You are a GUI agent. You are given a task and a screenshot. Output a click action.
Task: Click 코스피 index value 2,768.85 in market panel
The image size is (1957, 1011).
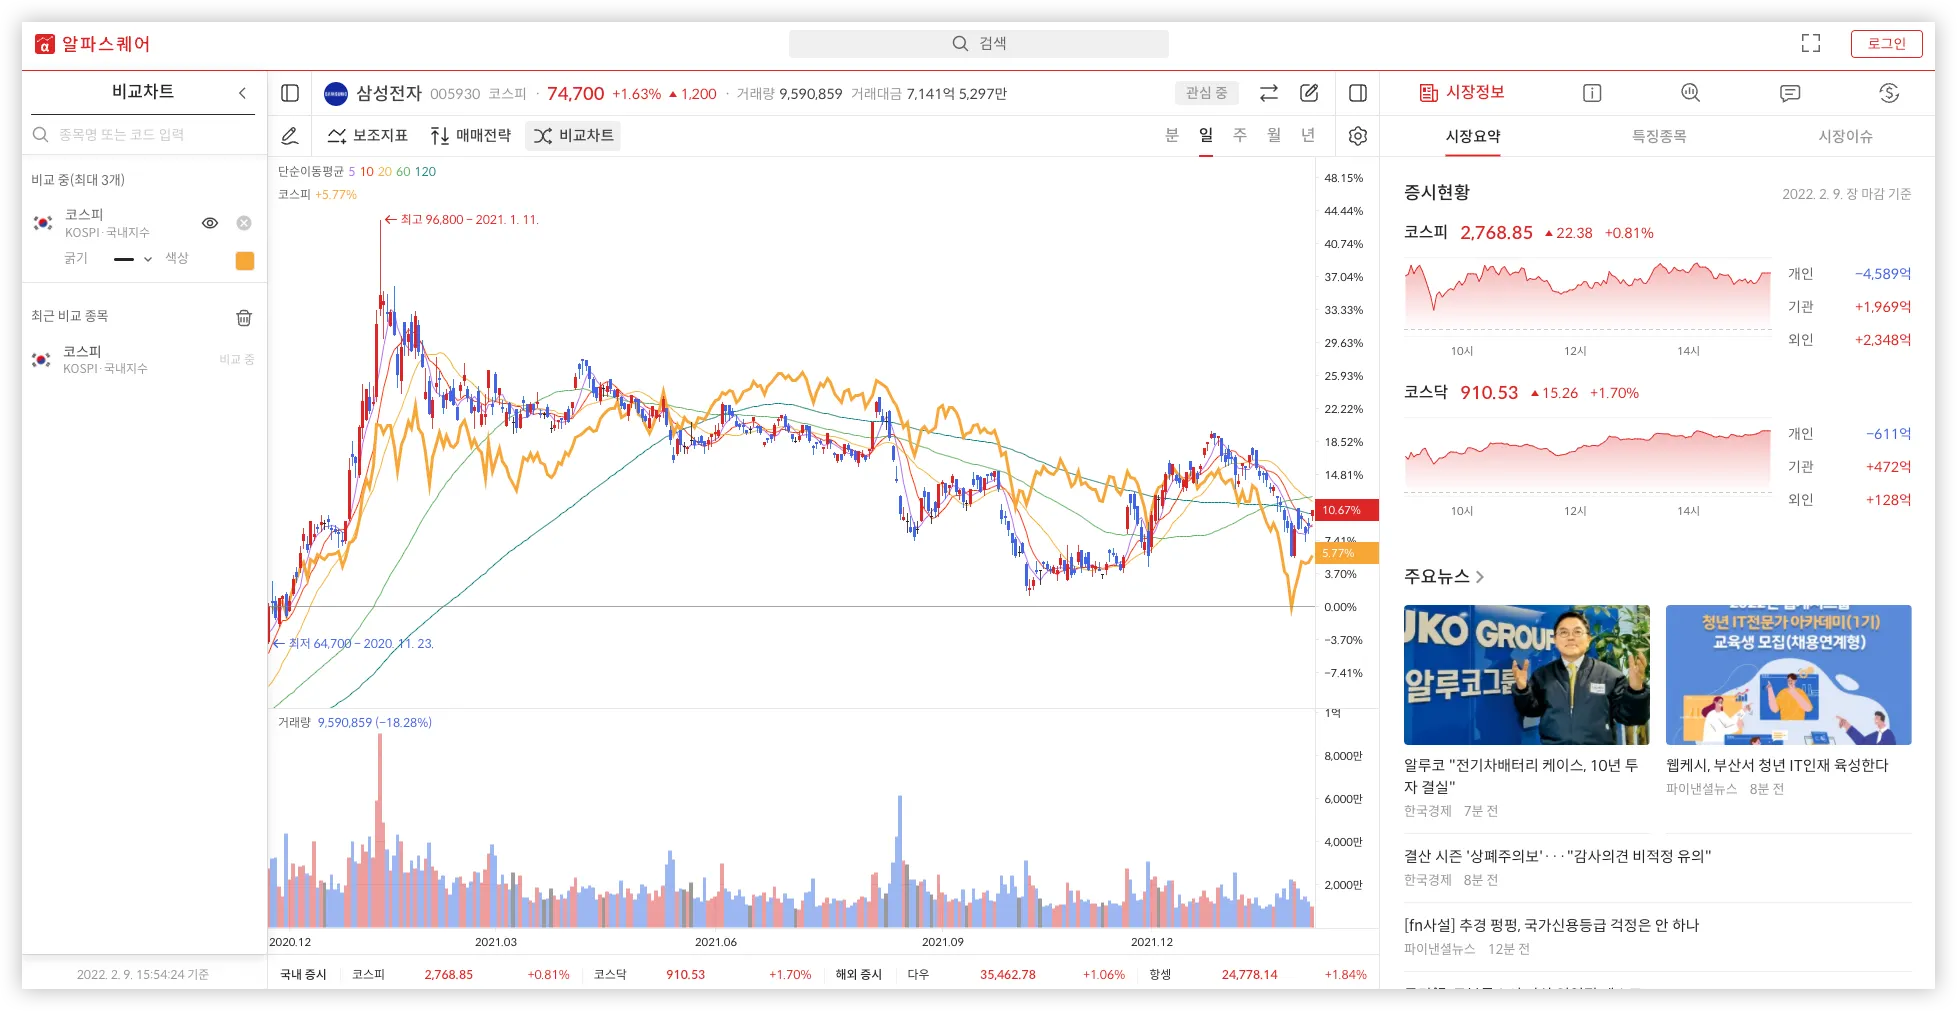point(1496,233)
